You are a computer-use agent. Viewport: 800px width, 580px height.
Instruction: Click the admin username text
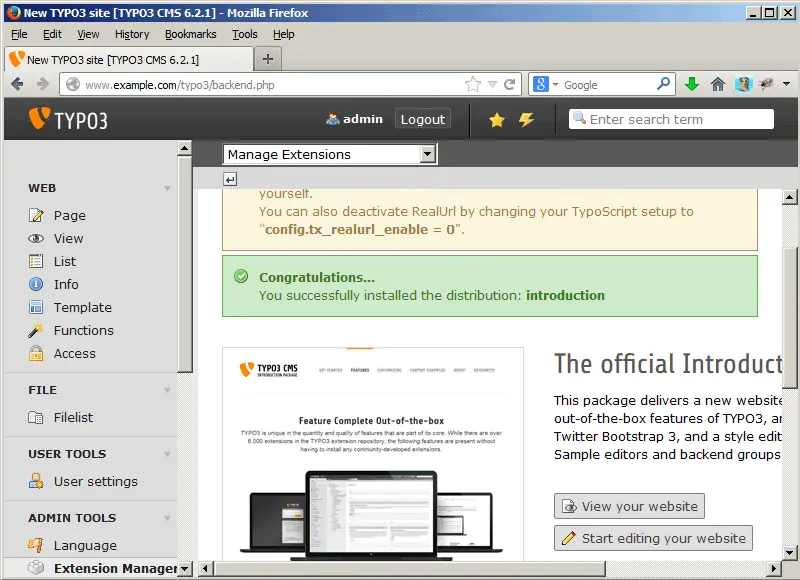click(363, 119)
